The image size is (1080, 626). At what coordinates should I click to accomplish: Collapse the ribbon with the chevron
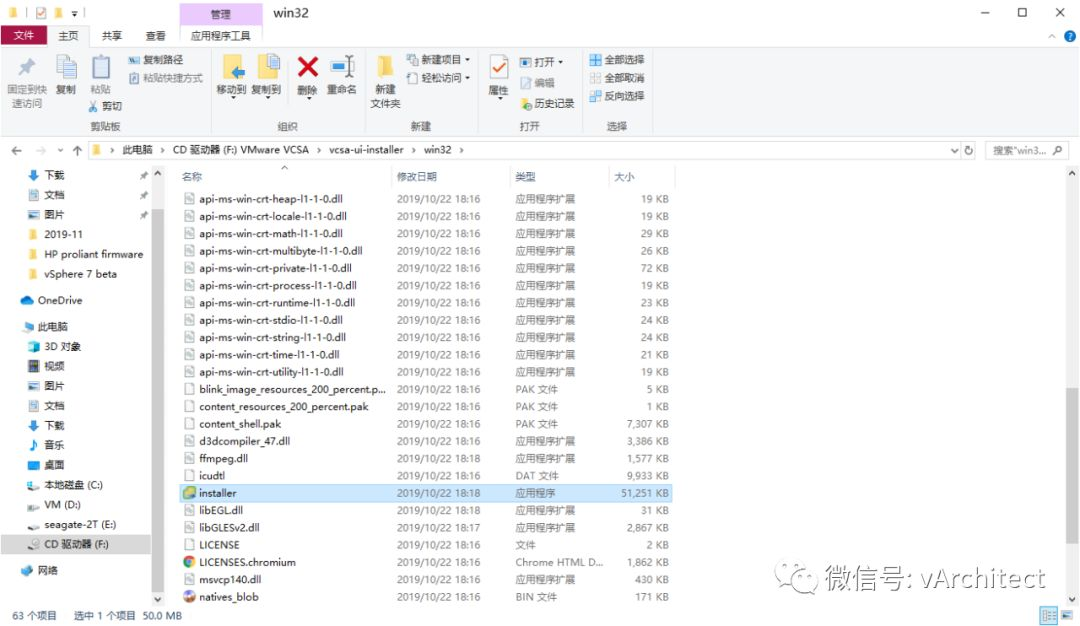point(1052,36)
